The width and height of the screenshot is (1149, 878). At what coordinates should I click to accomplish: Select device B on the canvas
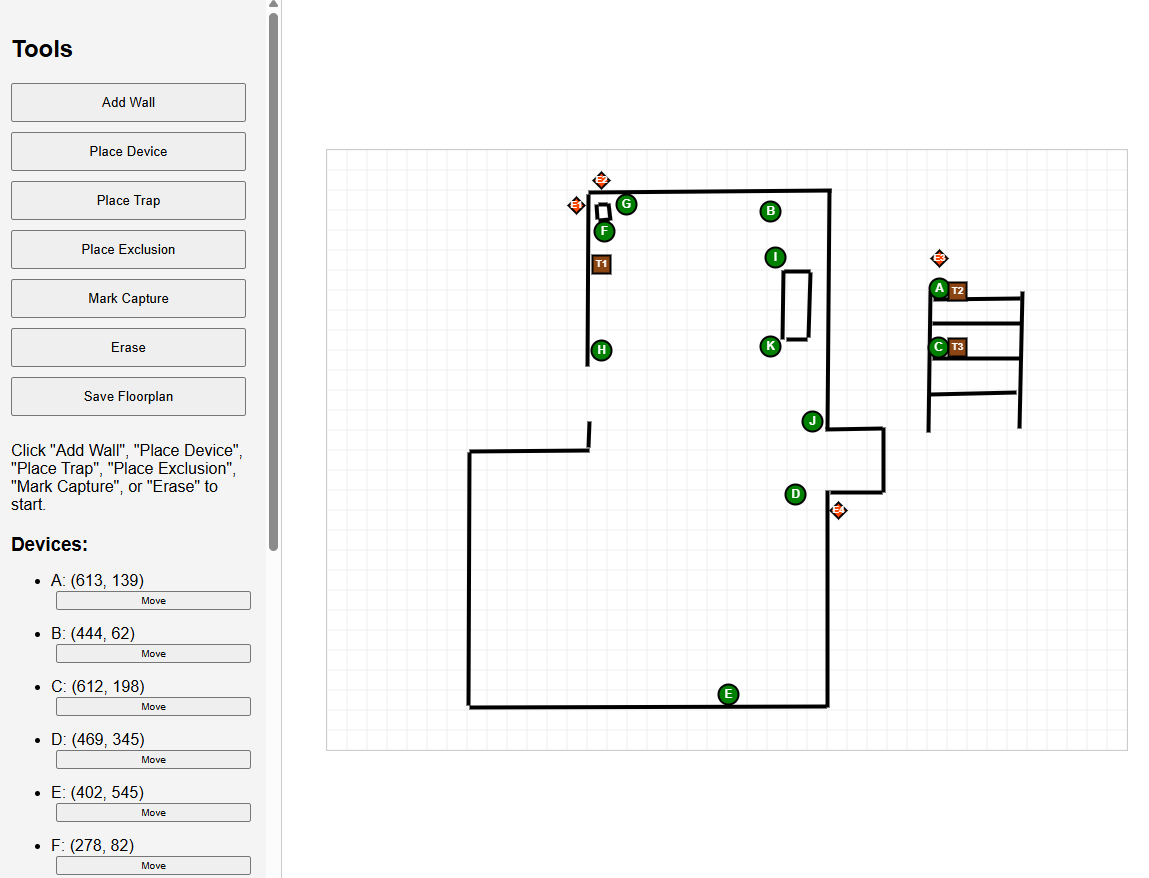pos(770,211)
